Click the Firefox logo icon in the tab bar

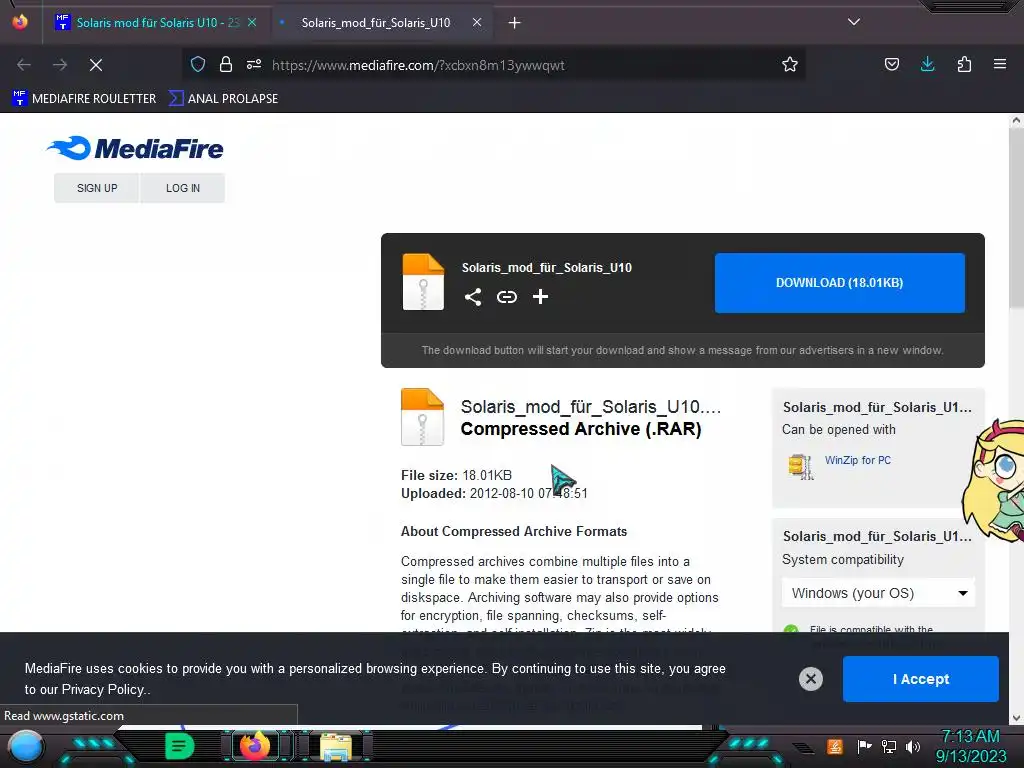[20, 22]
